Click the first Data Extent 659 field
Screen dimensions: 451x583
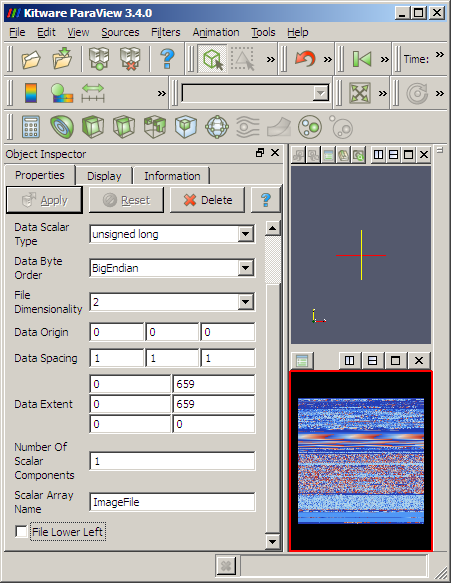[x=214, y=384]
